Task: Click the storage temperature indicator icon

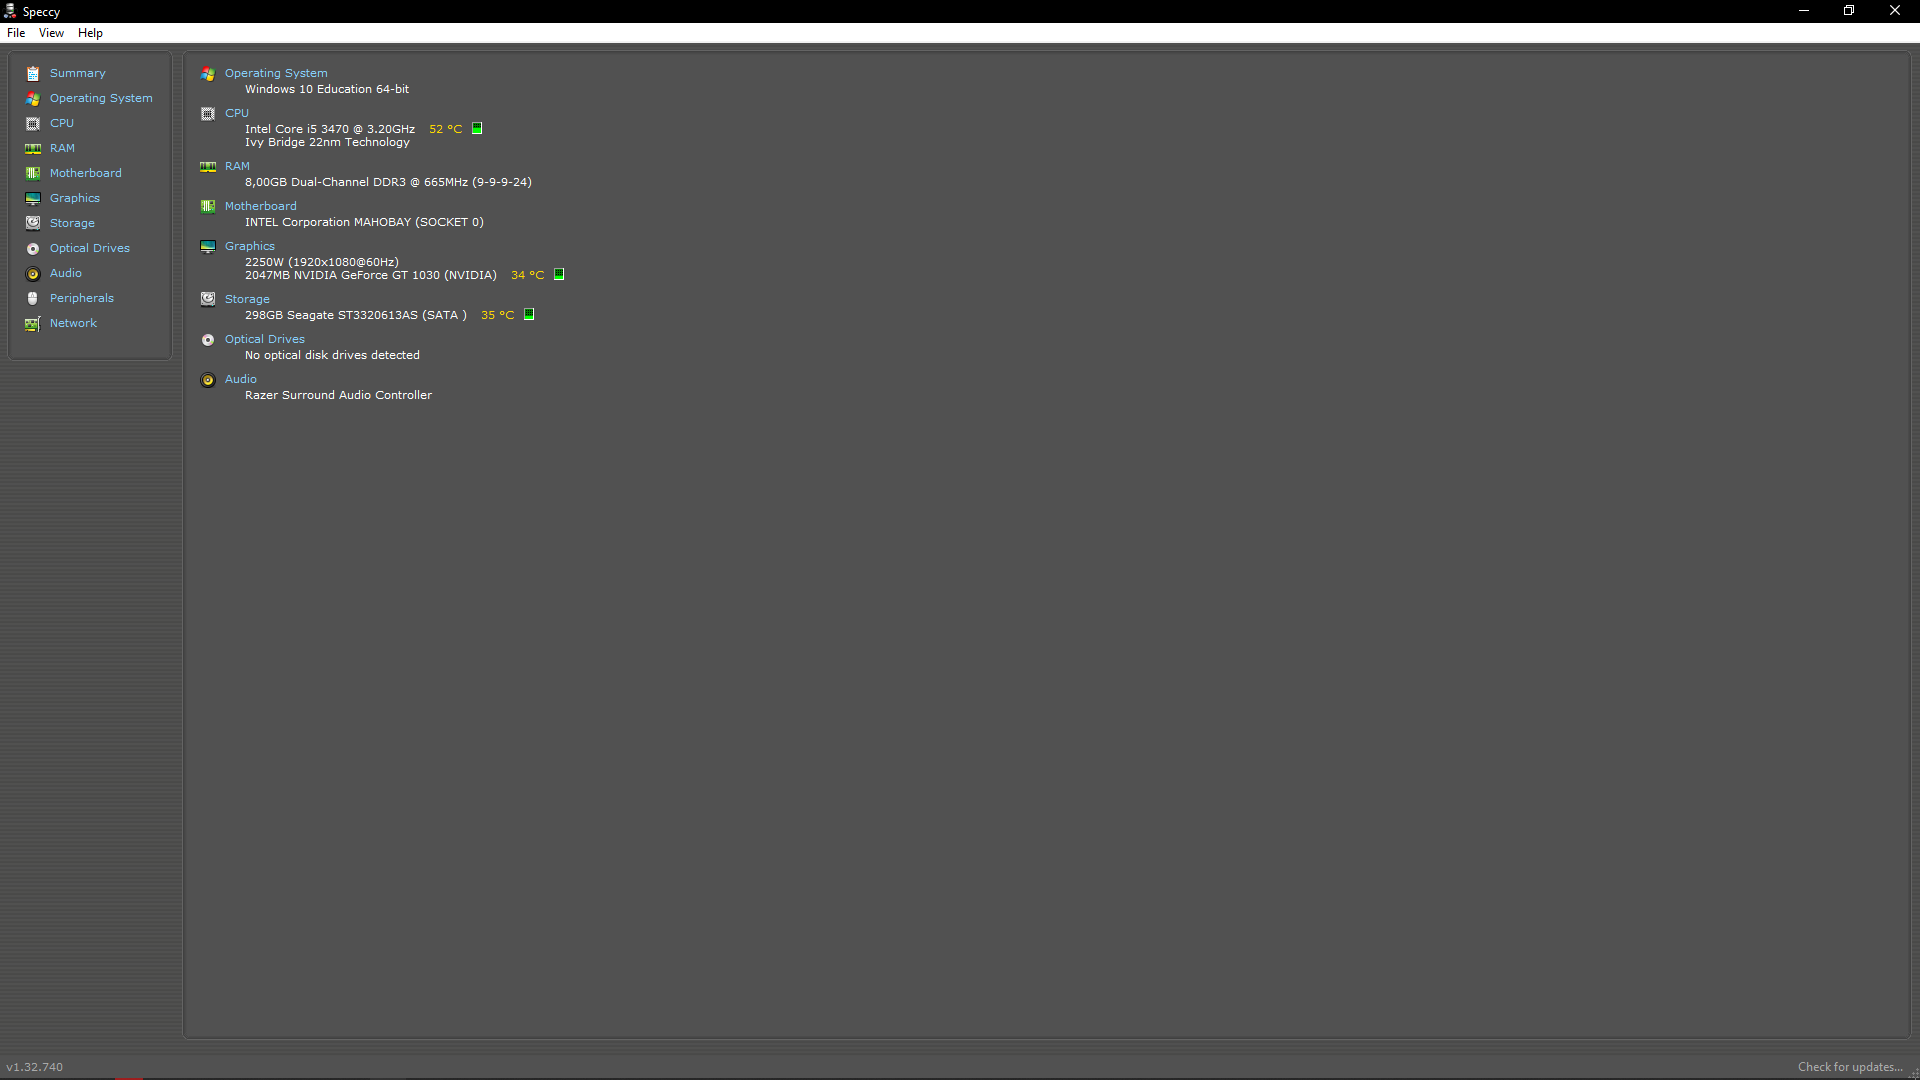Action: click(x=529, y=314)
